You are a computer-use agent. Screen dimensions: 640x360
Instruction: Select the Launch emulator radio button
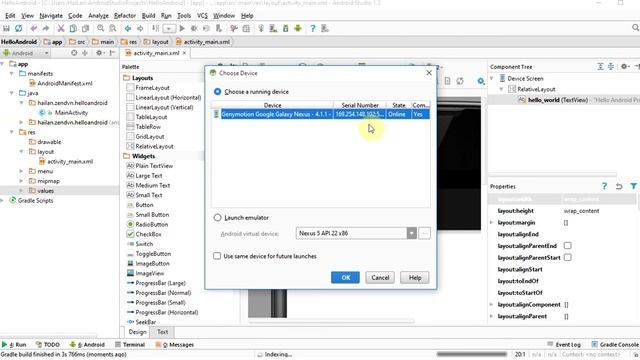click(x=218, y=218)
